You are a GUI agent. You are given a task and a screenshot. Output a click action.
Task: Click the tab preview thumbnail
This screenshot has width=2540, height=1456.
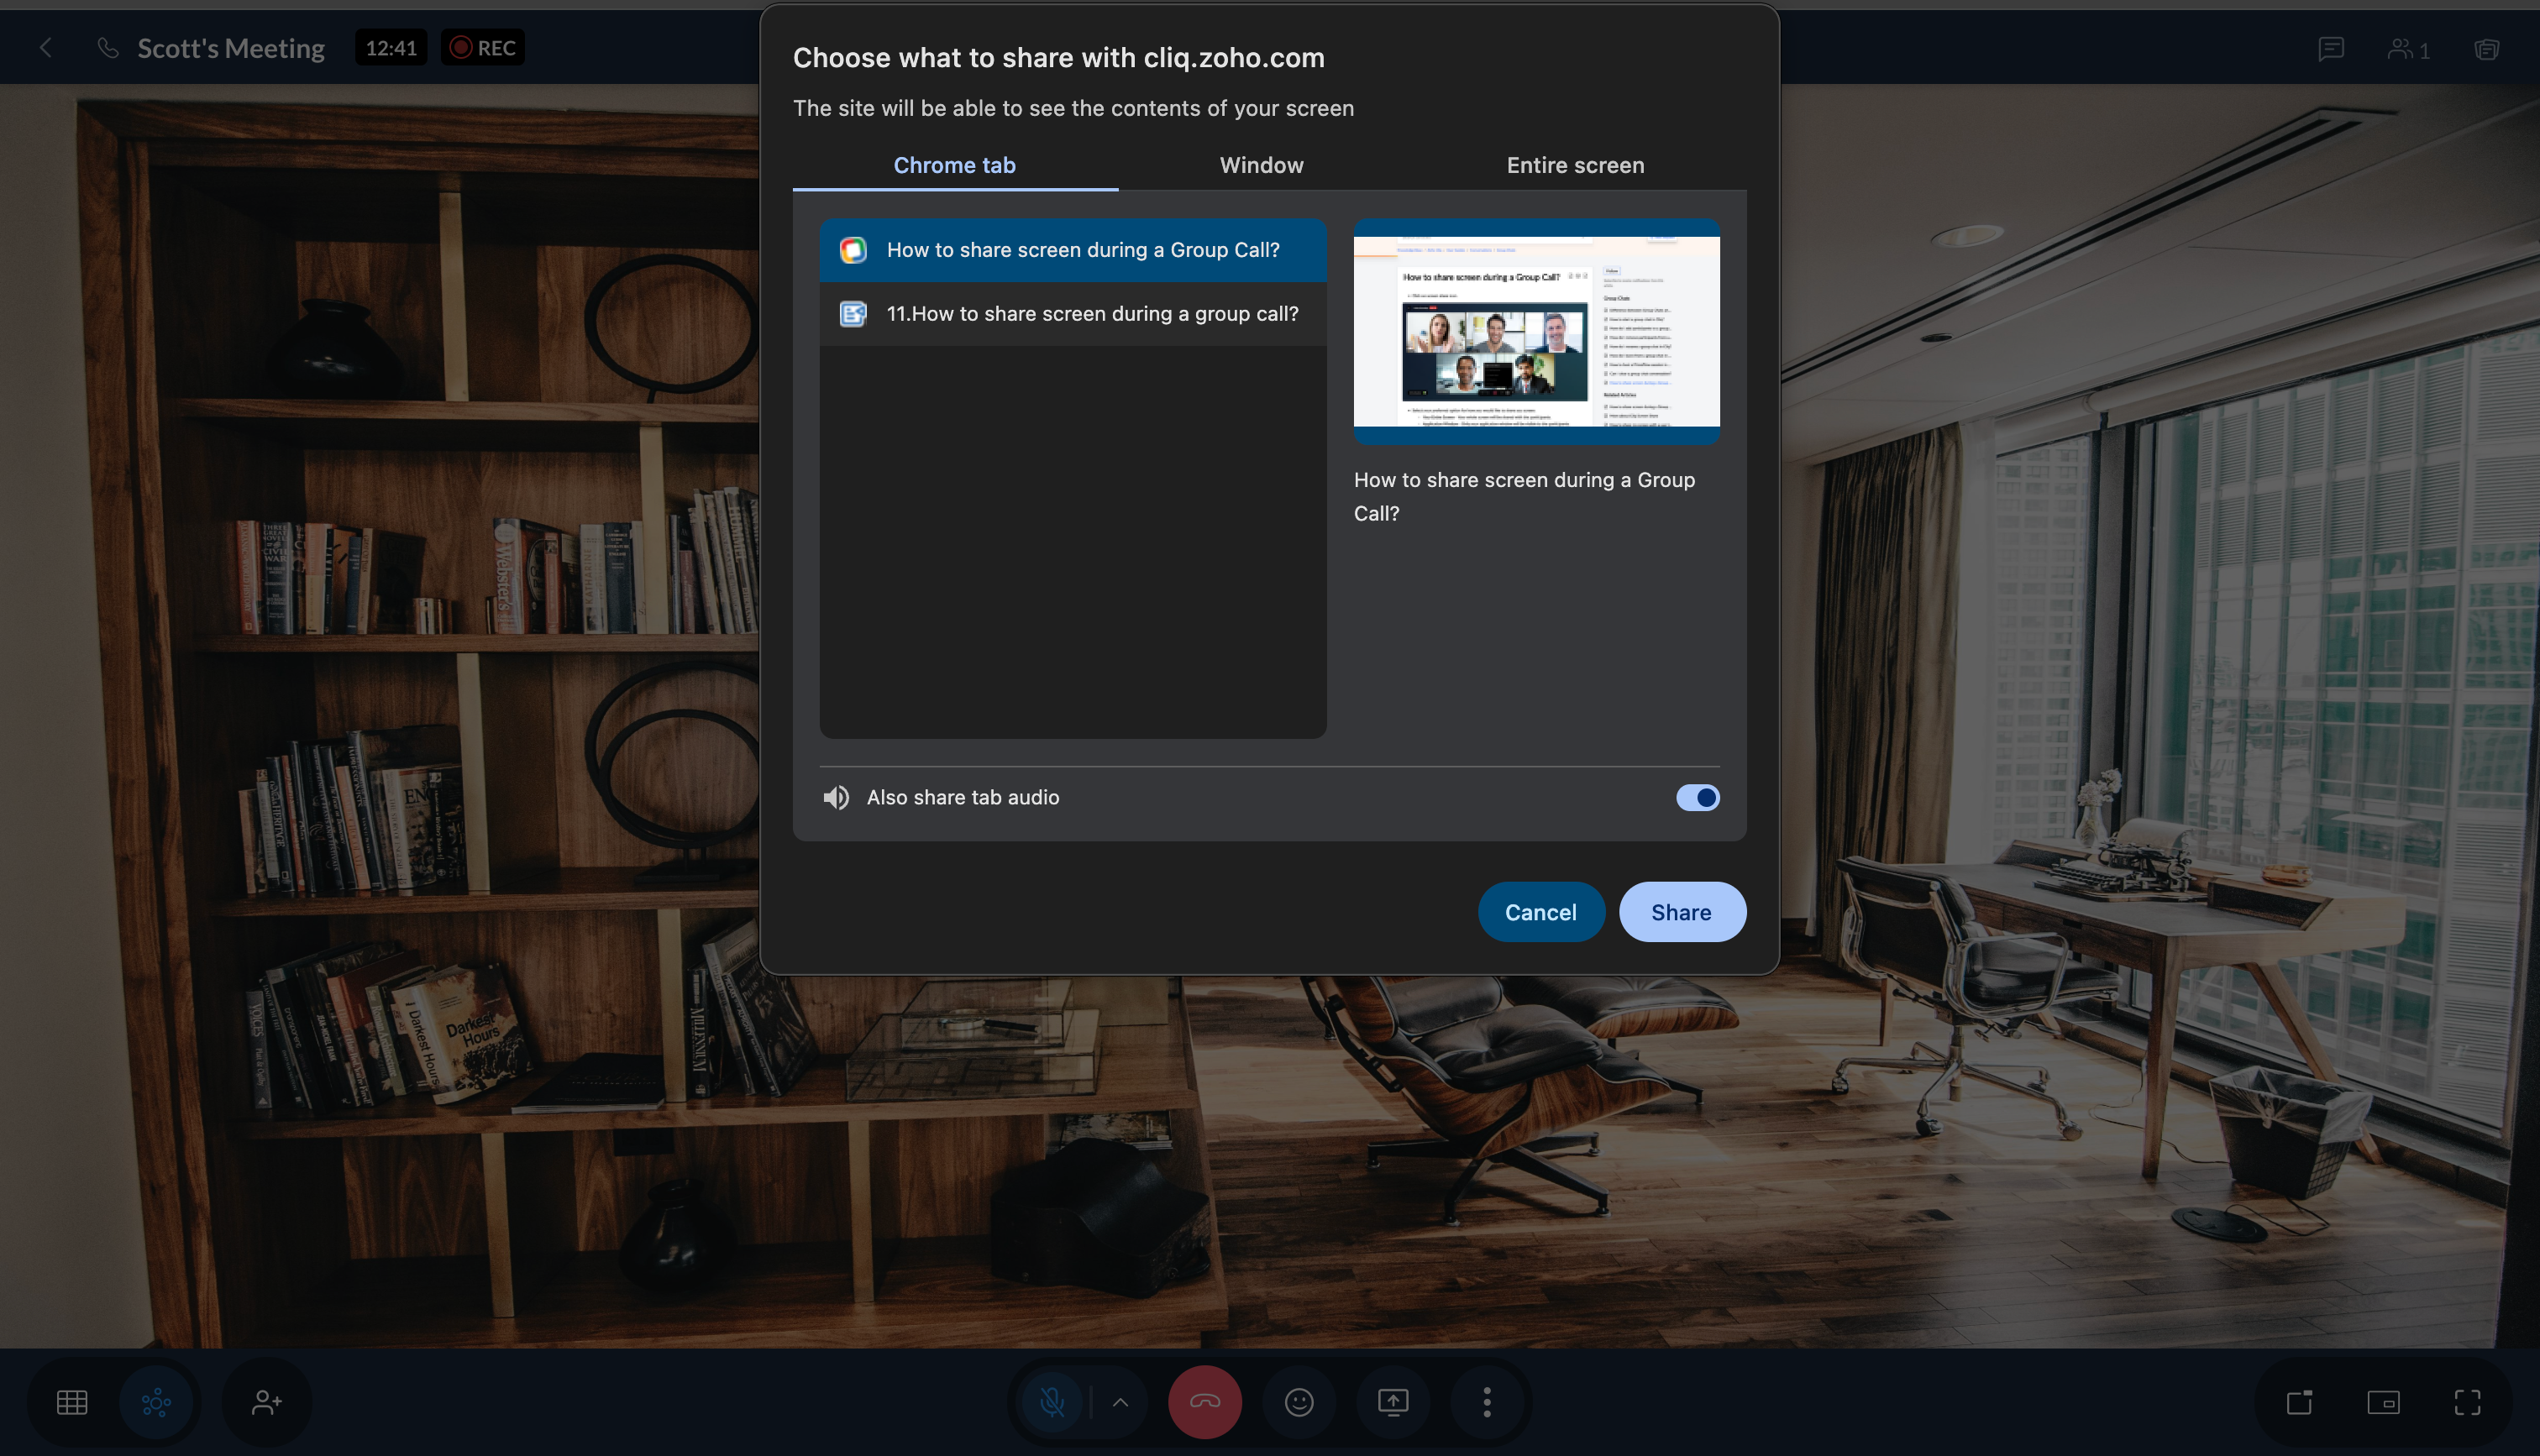[1536, 331]
